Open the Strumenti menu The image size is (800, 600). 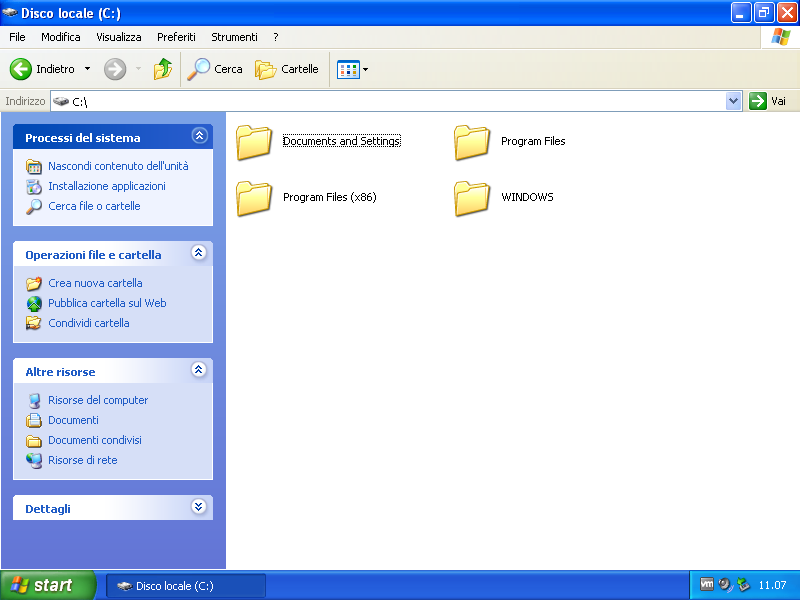click(x=235, y=37)
